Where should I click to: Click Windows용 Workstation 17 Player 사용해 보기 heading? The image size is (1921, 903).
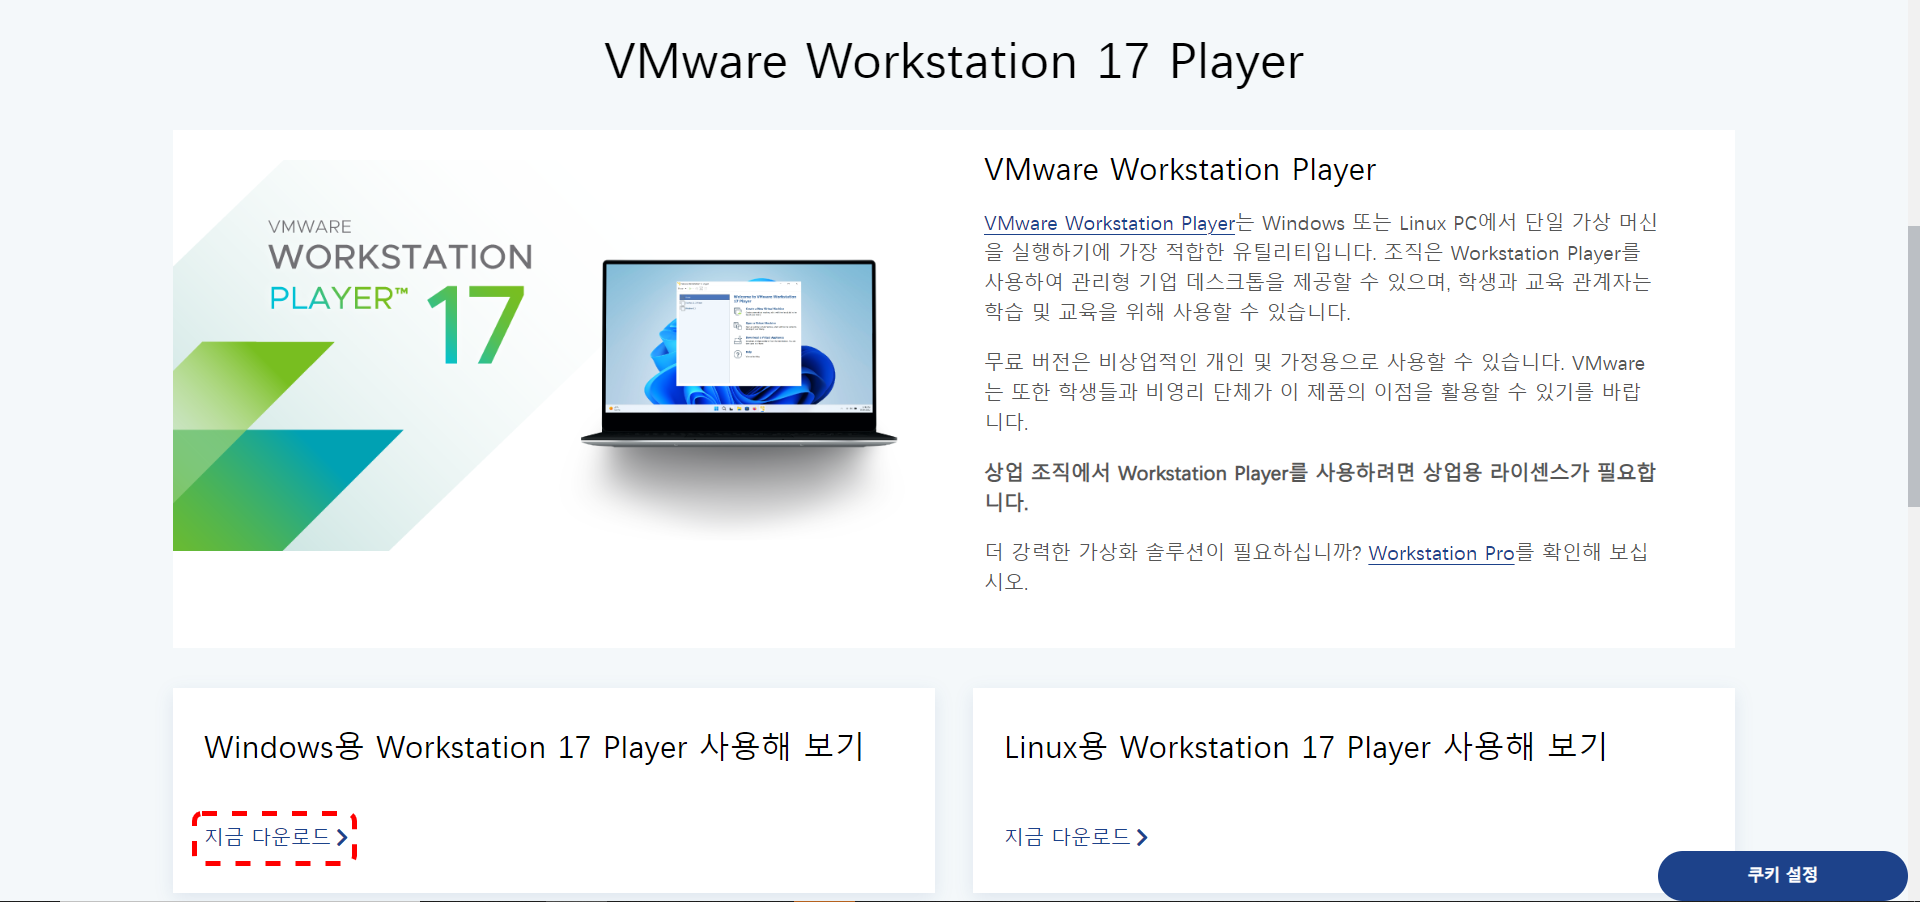(534, 747)
